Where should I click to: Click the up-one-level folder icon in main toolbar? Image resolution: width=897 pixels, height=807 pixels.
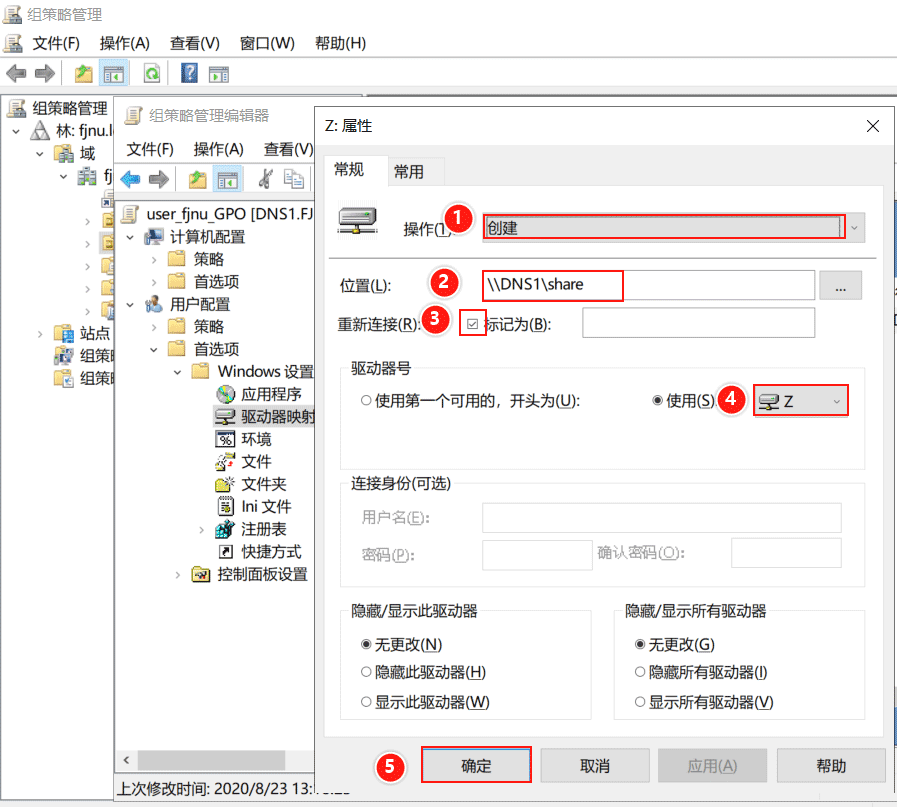84,73
